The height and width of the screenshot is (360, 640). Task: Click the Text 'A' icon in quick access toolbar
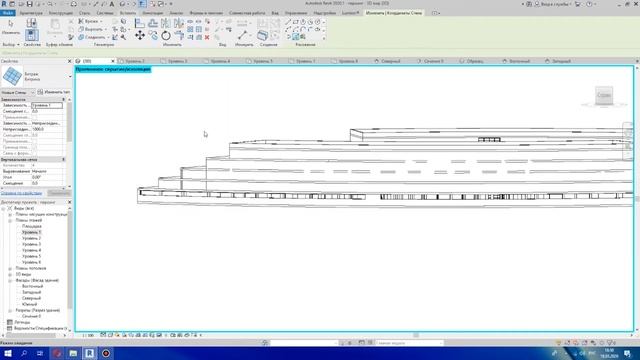pos(111,4)
